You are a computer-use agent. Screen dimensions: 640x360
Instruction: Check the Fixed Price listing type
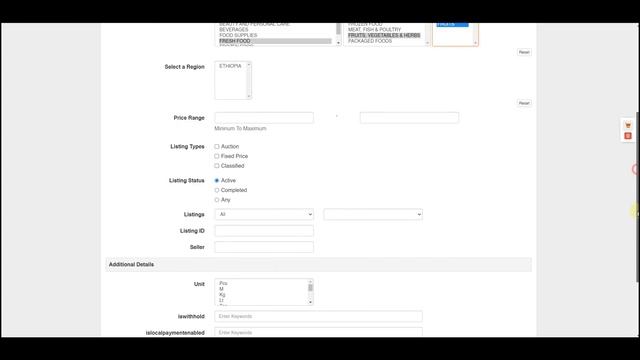pos(217,156)
